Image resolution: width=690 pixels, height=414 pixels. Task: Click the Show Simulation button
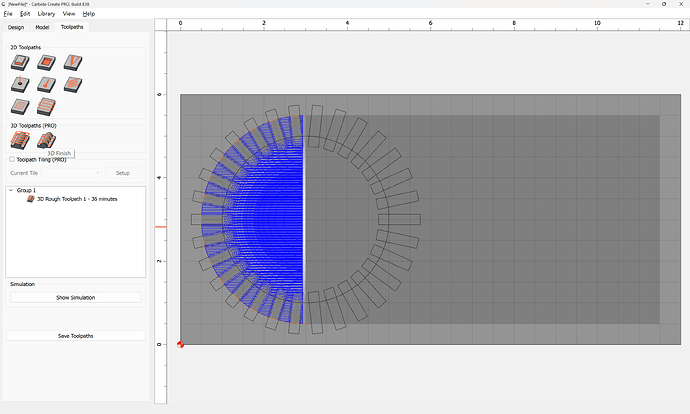(76, 298)
